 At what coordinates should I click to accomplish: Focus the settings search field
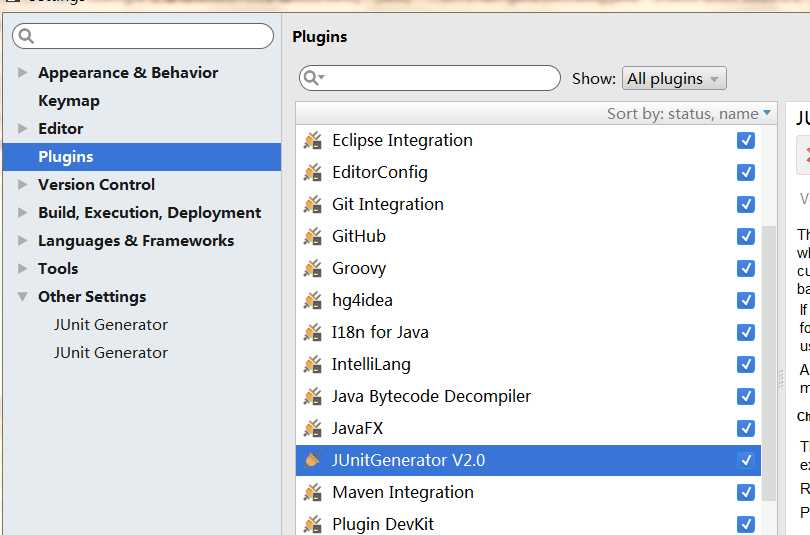coord(143,36)
